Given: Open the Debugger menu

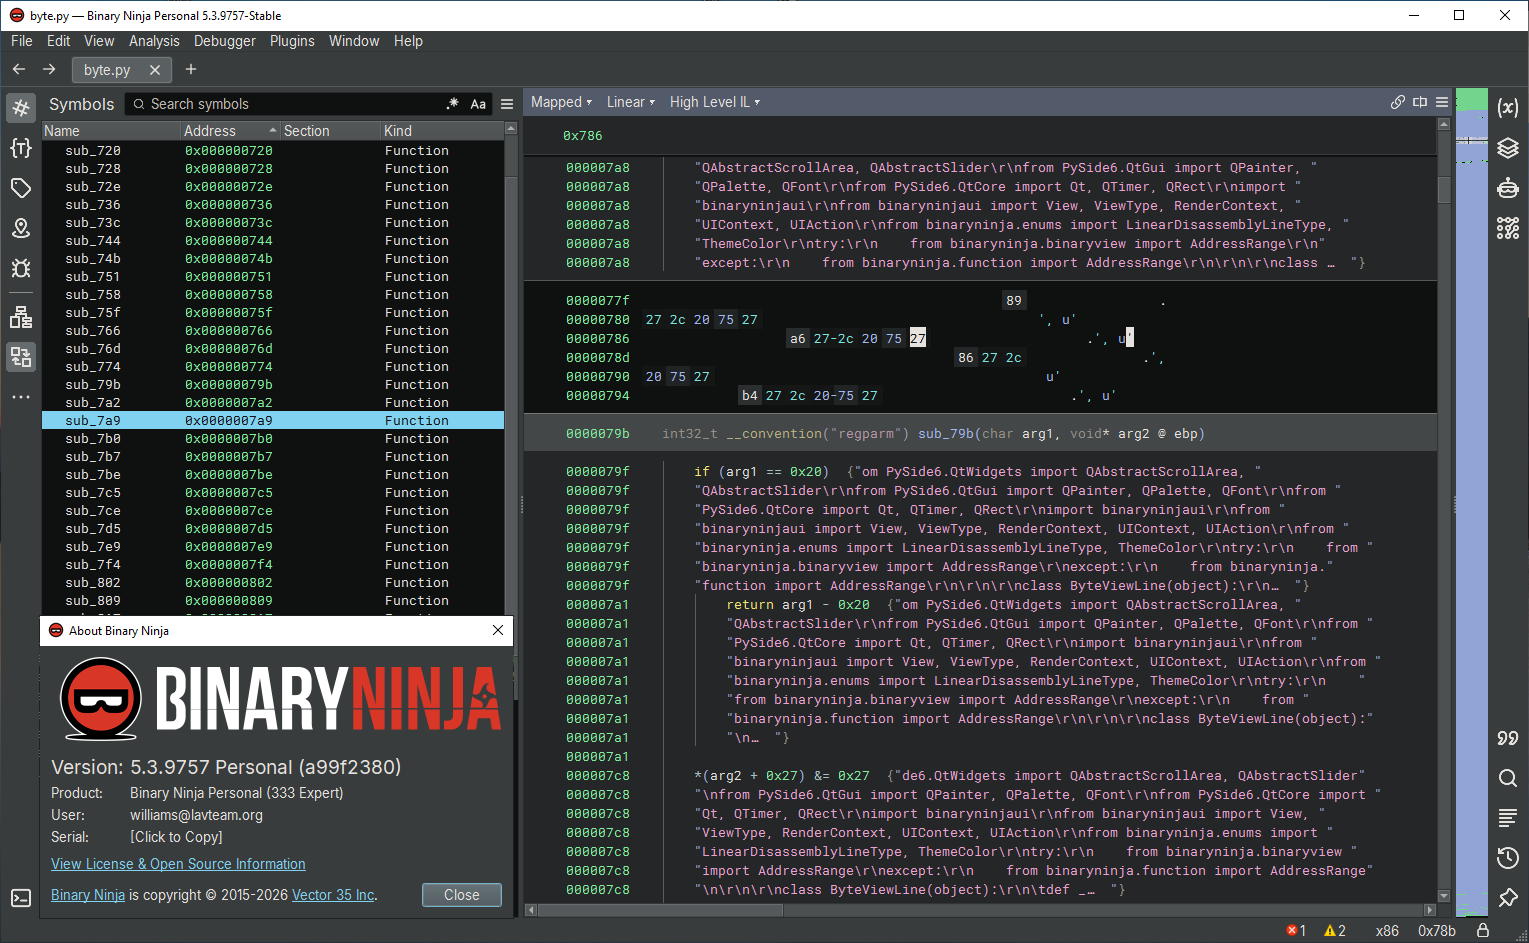Looking at the screenshot, I should tap(225, 41).
